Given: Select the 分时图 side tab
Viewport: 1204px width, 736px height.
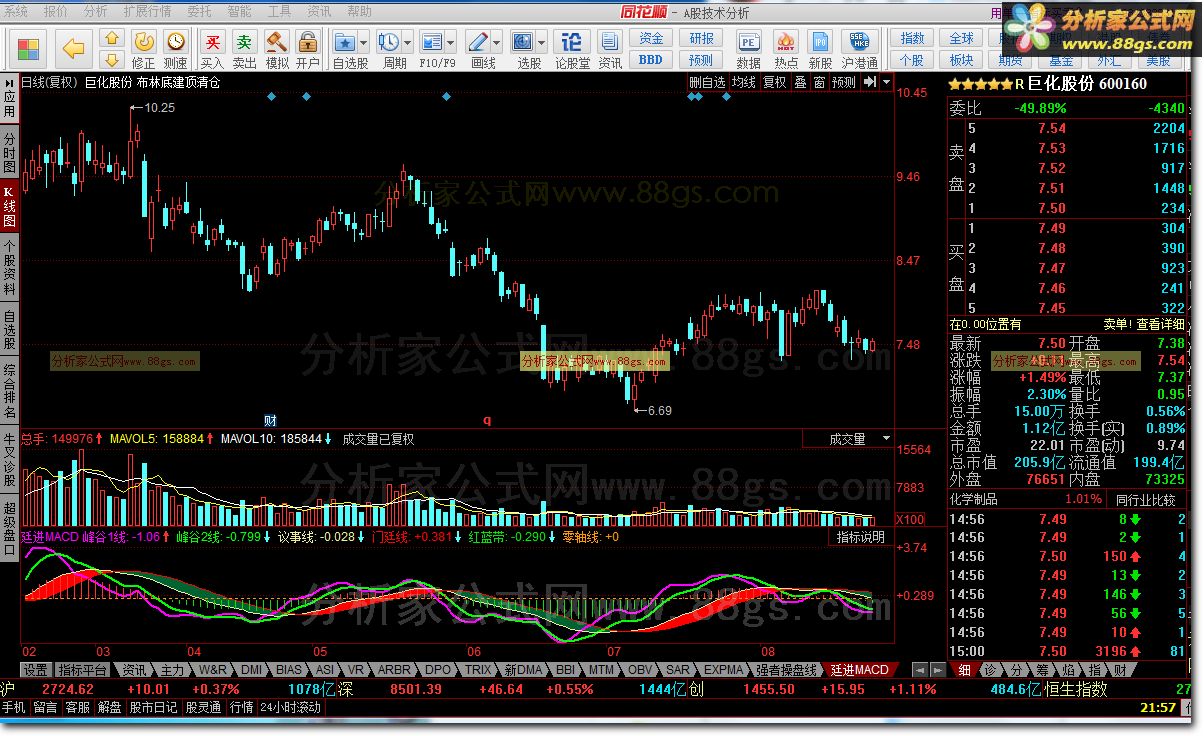Looking at the screenshot, I should tap(9, 152).
